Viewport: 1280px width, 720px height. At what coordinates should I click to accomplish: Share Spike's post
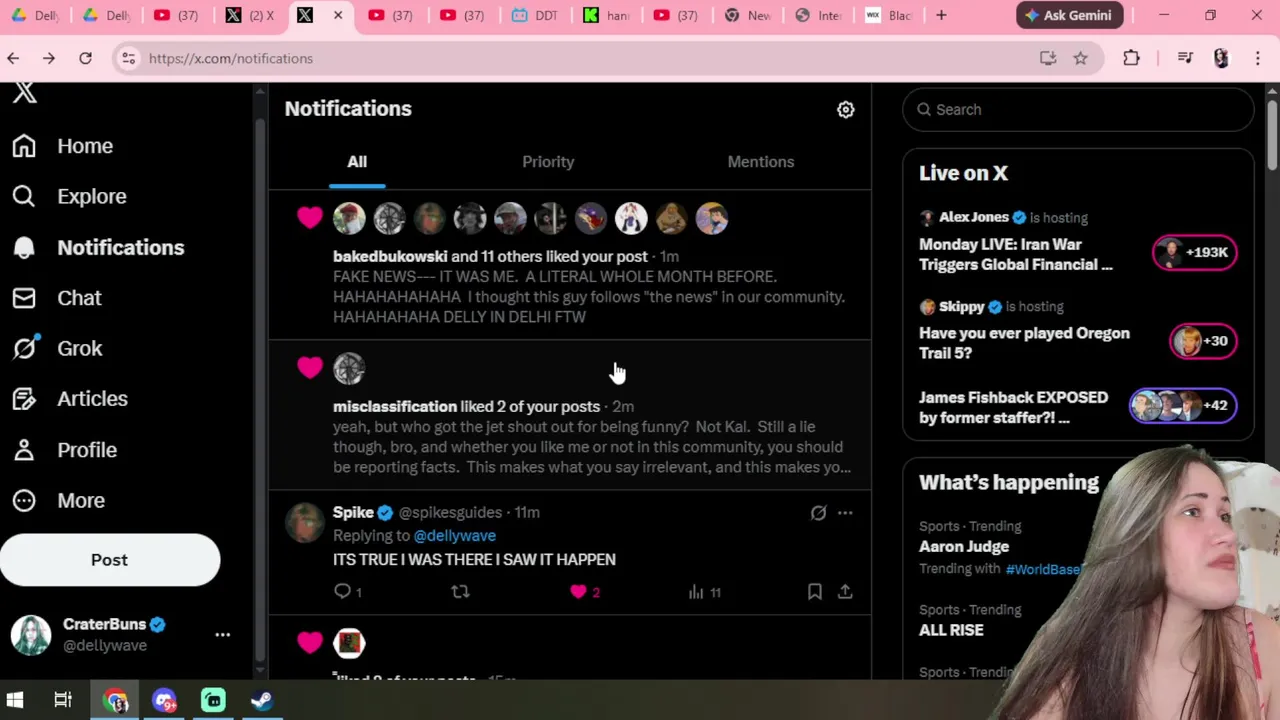[845, 592]
